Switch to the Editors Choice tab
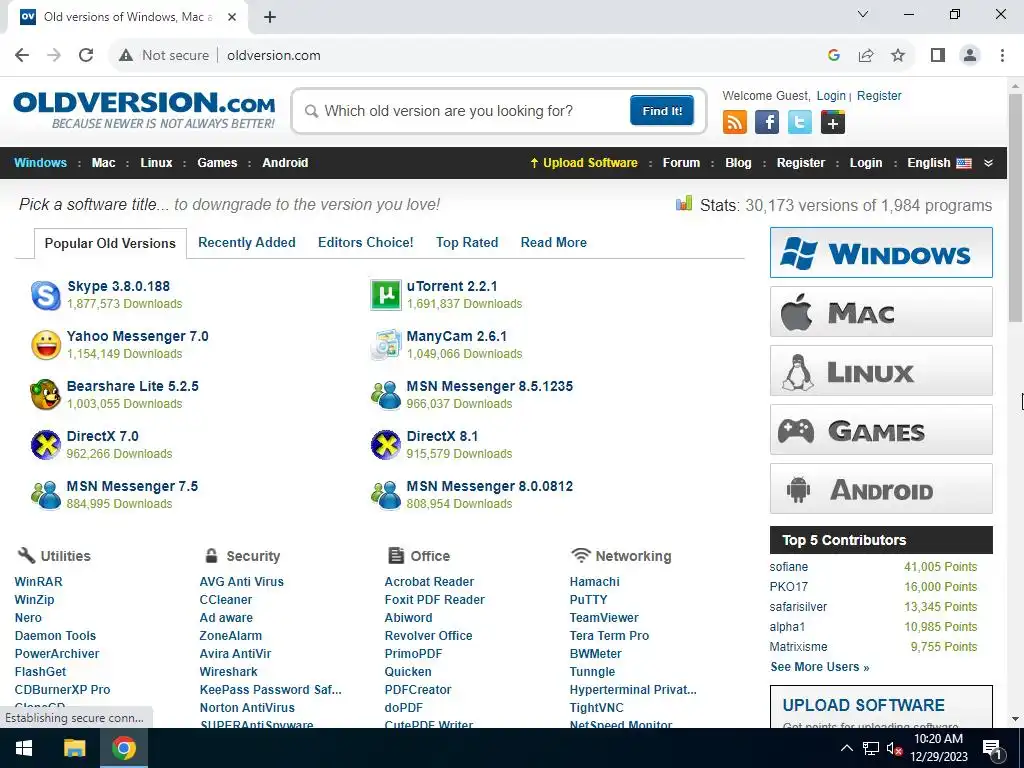 [x=366, y=242]
